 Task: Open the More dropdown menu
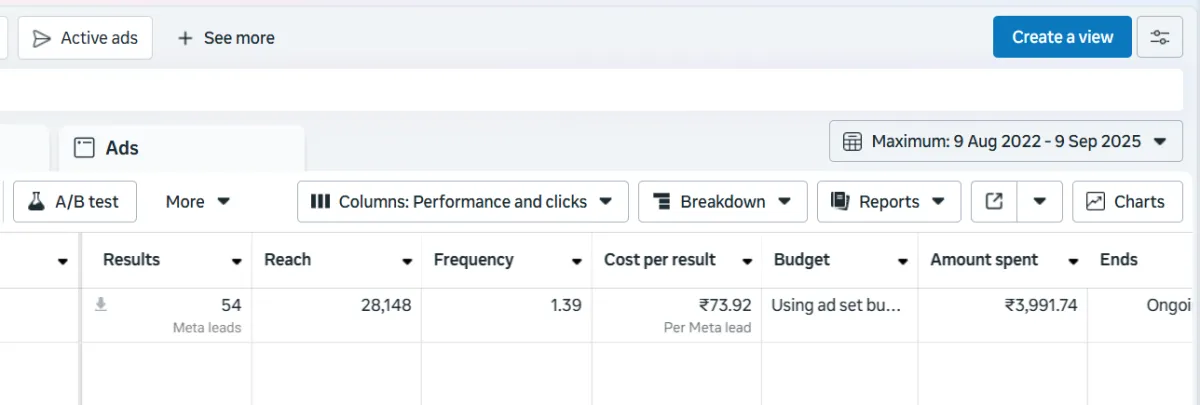click(x=198, y=201)
